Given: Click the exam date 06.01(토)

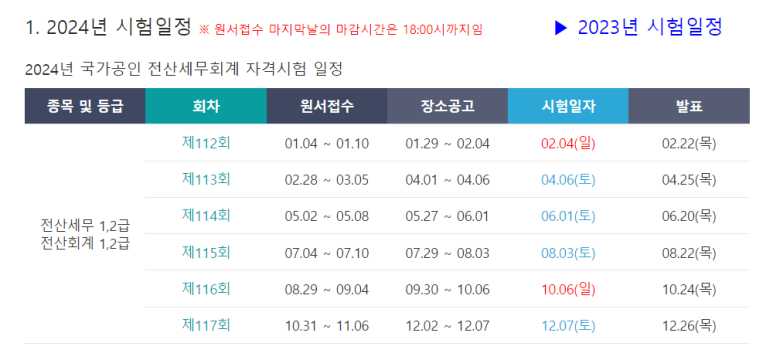Looking at the screenshot, I should 568,216.
